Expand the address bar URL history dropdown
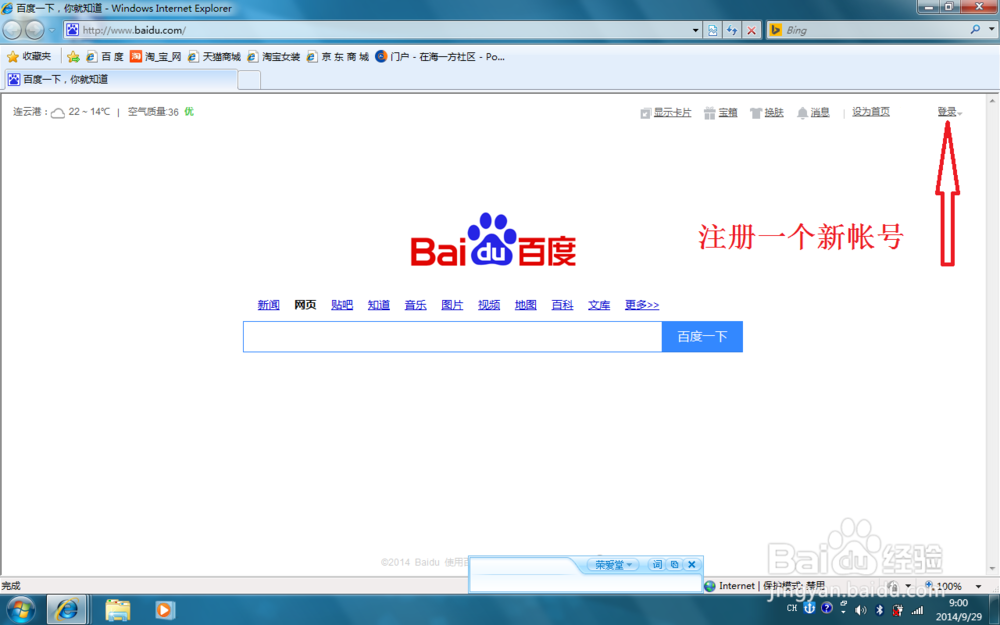 click(x=695, y=30)
